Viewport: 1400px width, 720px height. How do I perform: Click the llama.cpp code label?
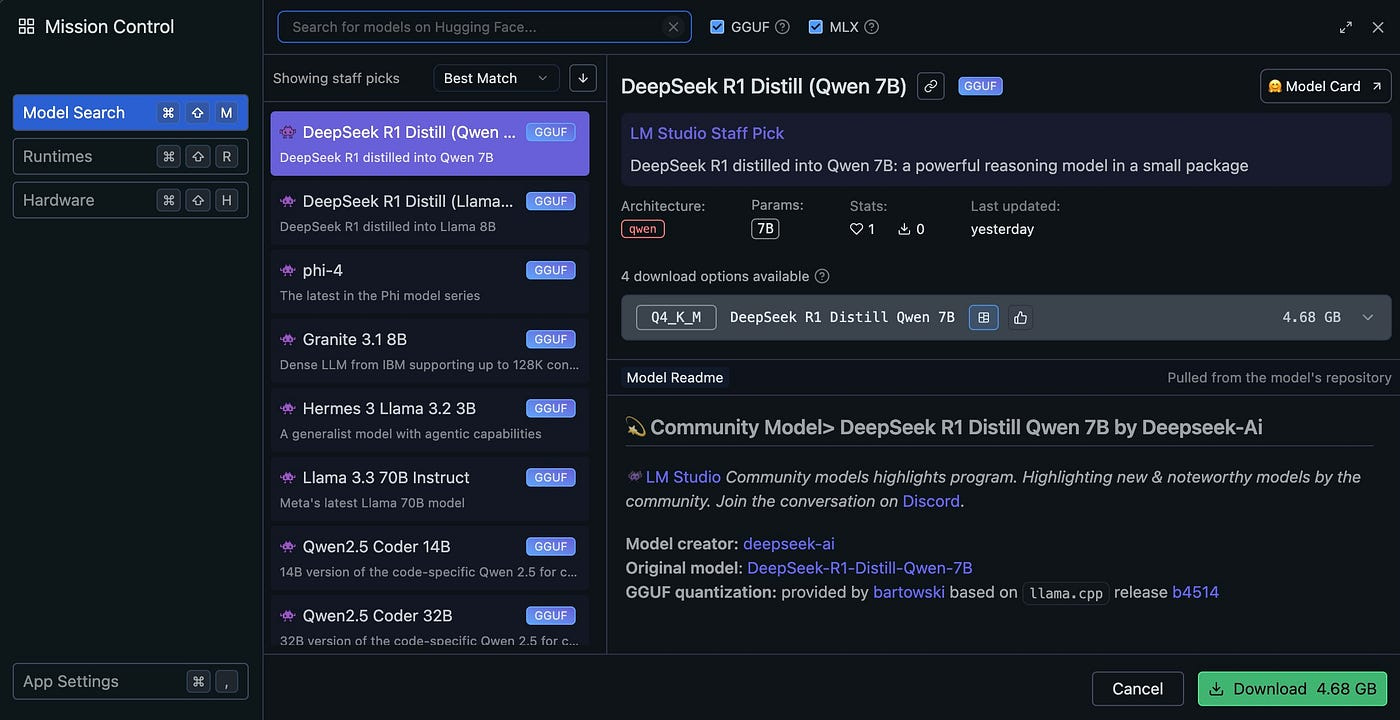[x=1066, y=593]
